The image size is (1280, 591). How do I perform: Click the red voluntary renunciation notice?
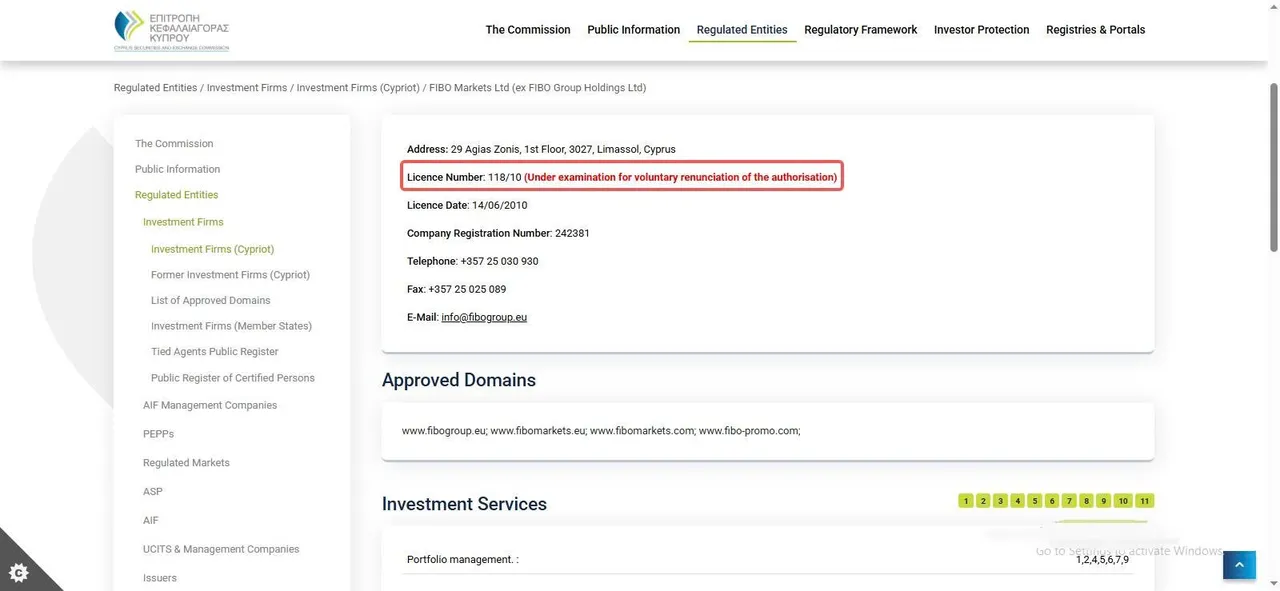[681, 177]
